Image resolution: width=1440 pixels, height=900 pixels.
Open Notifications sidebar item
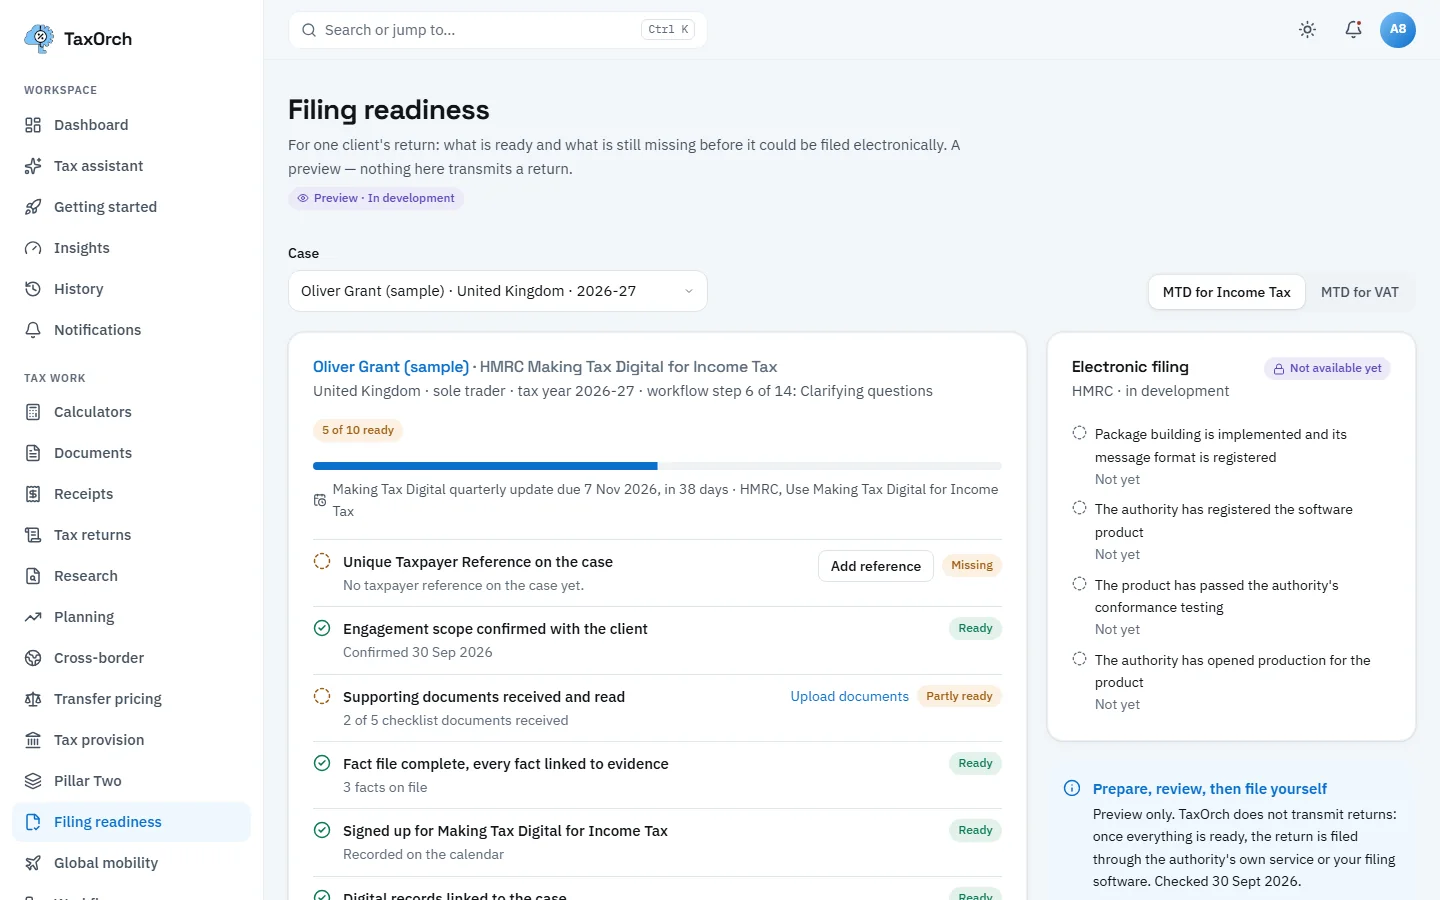131,330
